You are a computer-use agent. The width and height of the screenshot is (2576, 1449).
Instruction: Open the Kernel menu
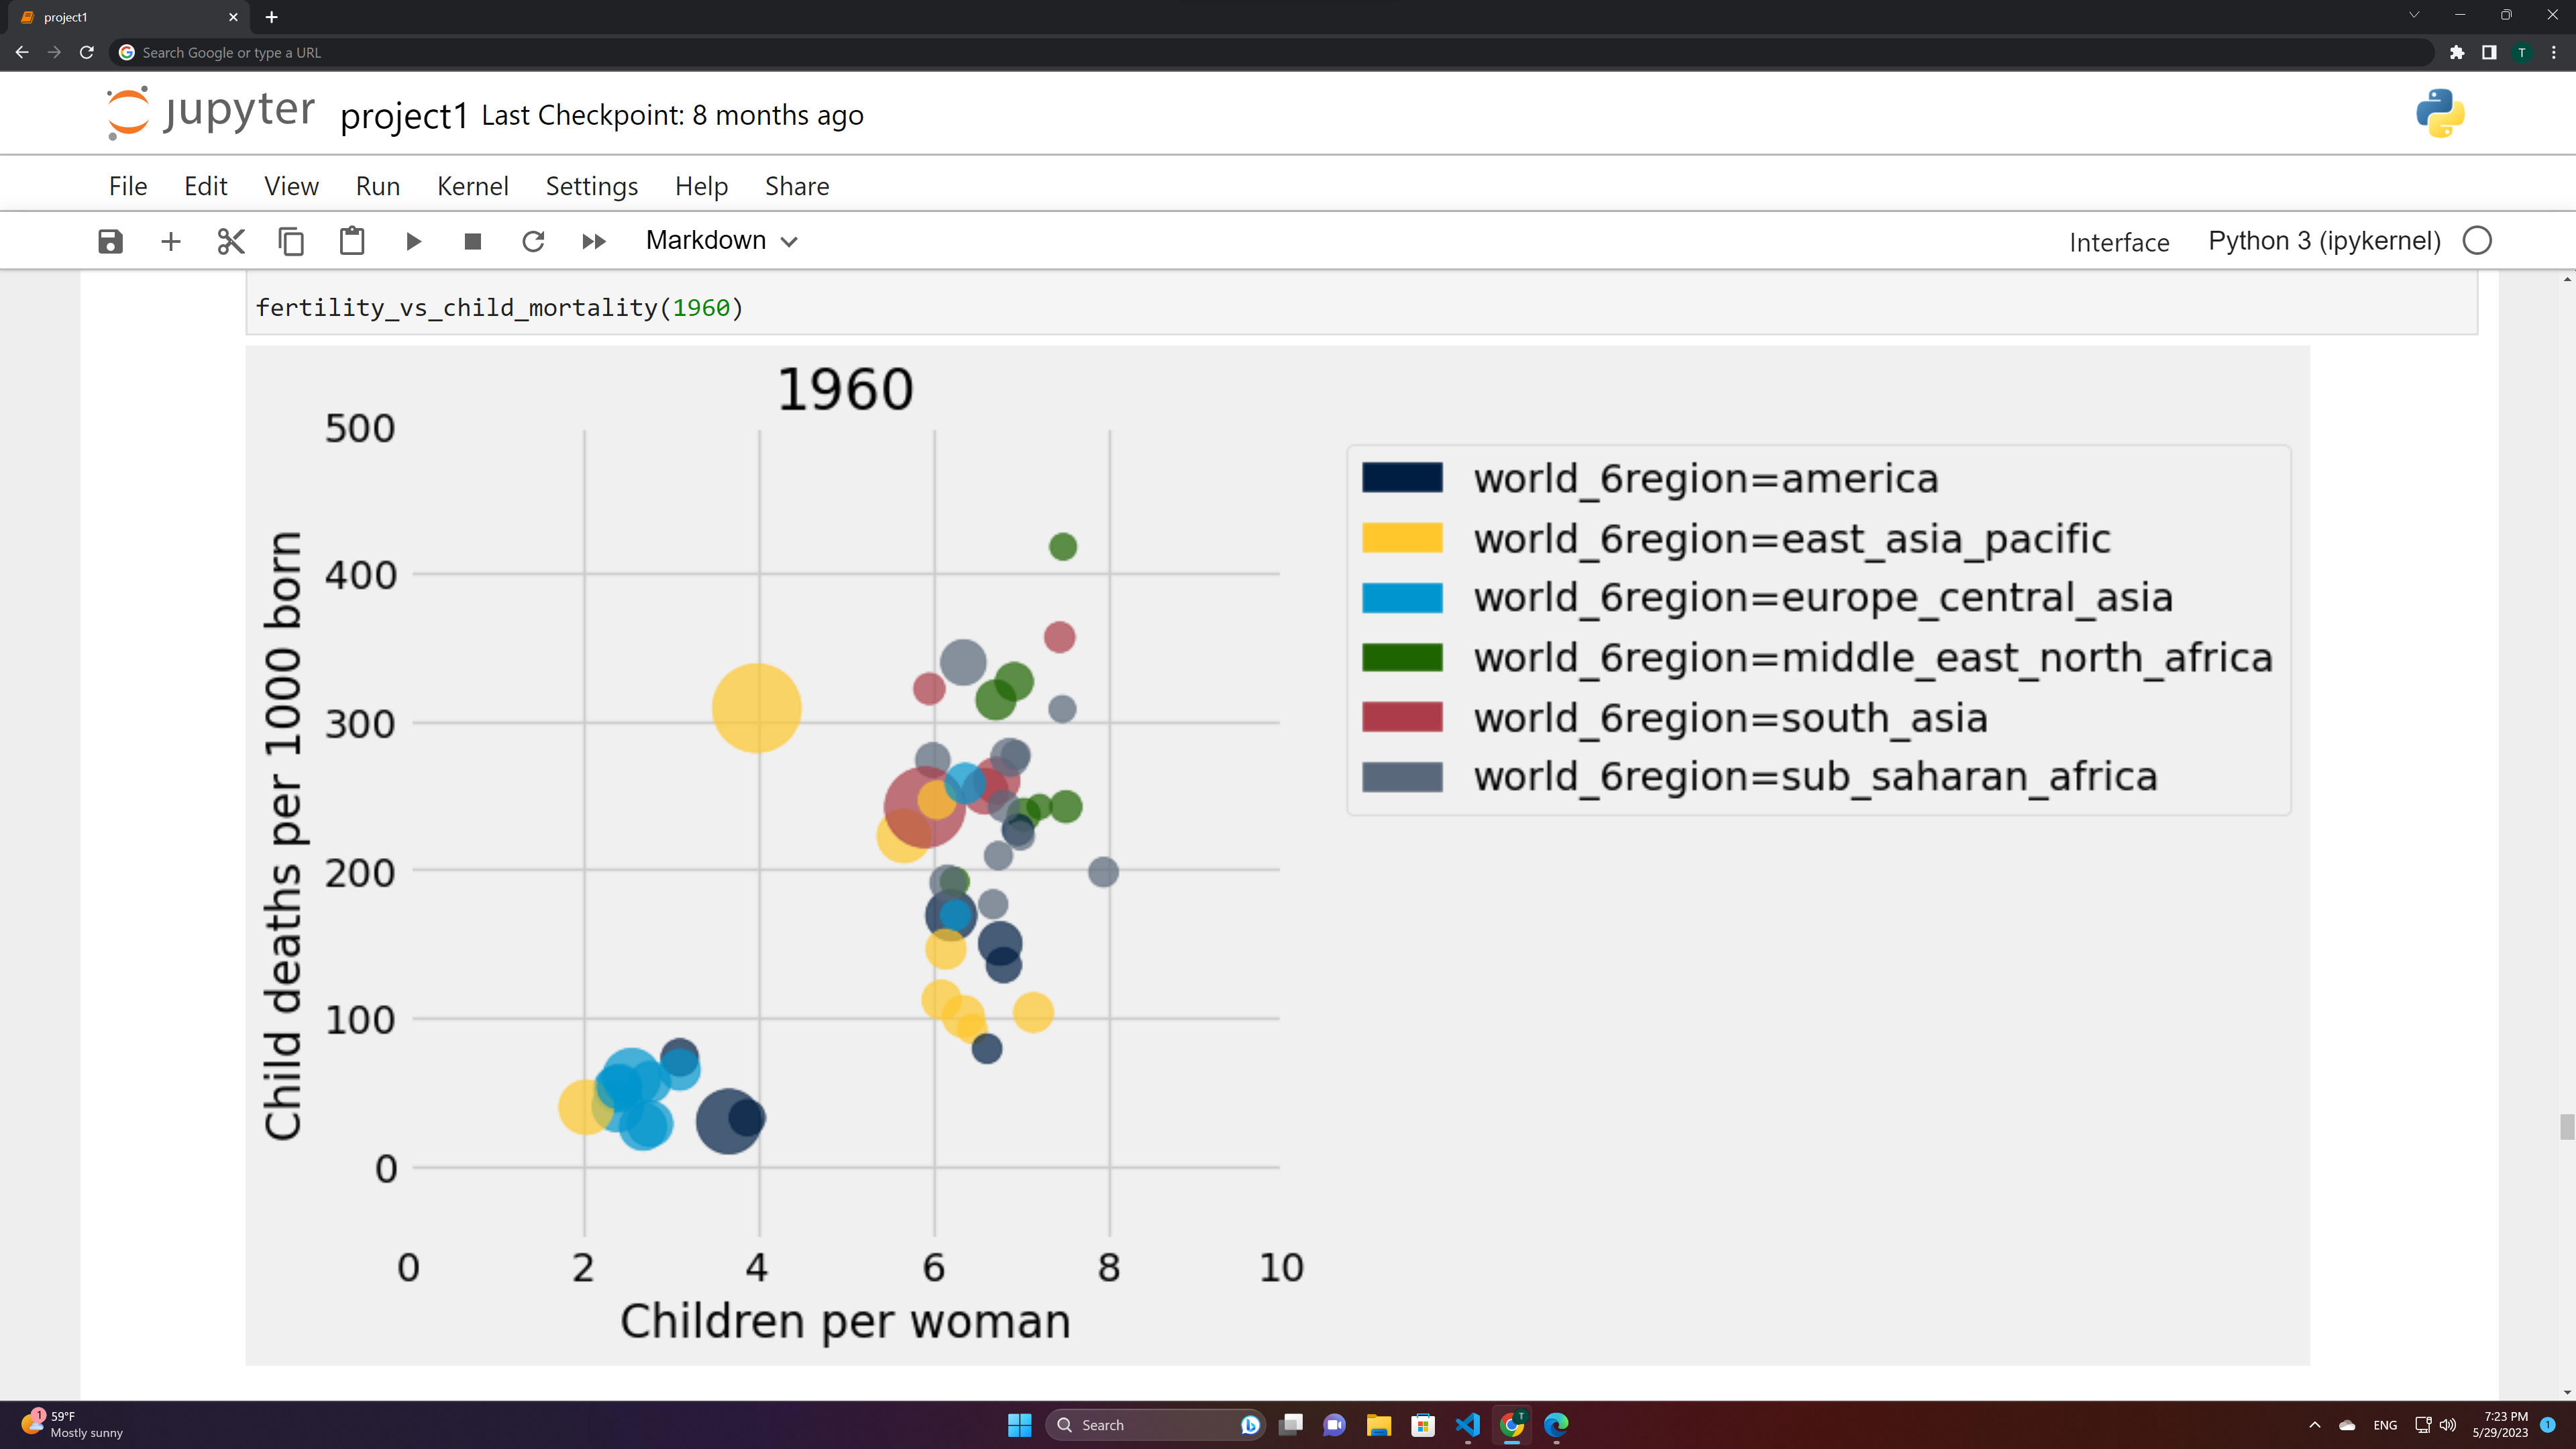coord(472,186)
